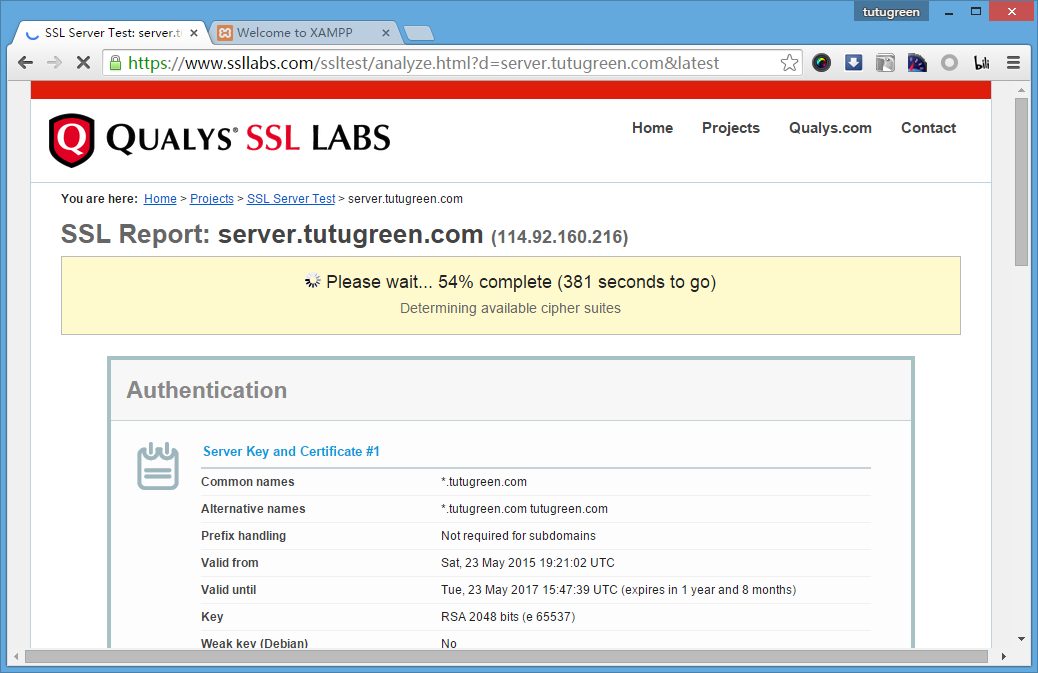This screenshot has width=1038, height=673.
Task: Go back with the browser back arrow
Action: click(25, 63)
